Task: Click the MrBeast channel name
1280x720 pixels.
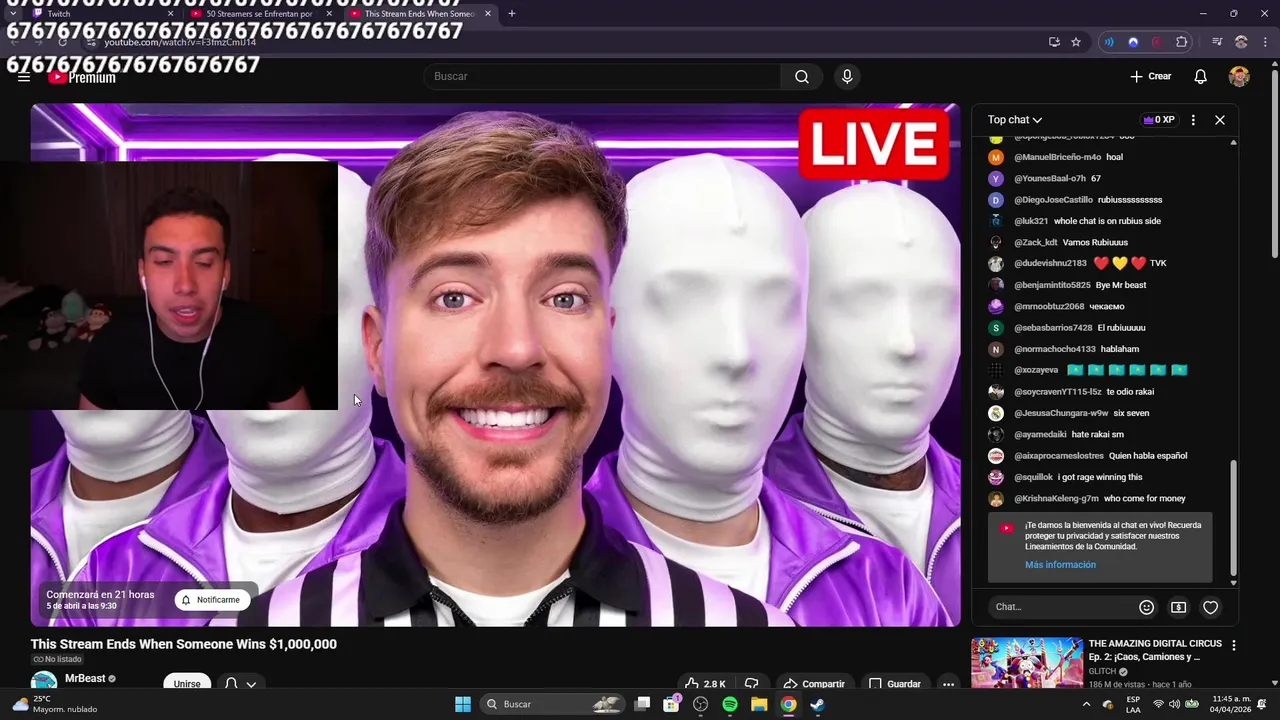Action: pos(85,679)
